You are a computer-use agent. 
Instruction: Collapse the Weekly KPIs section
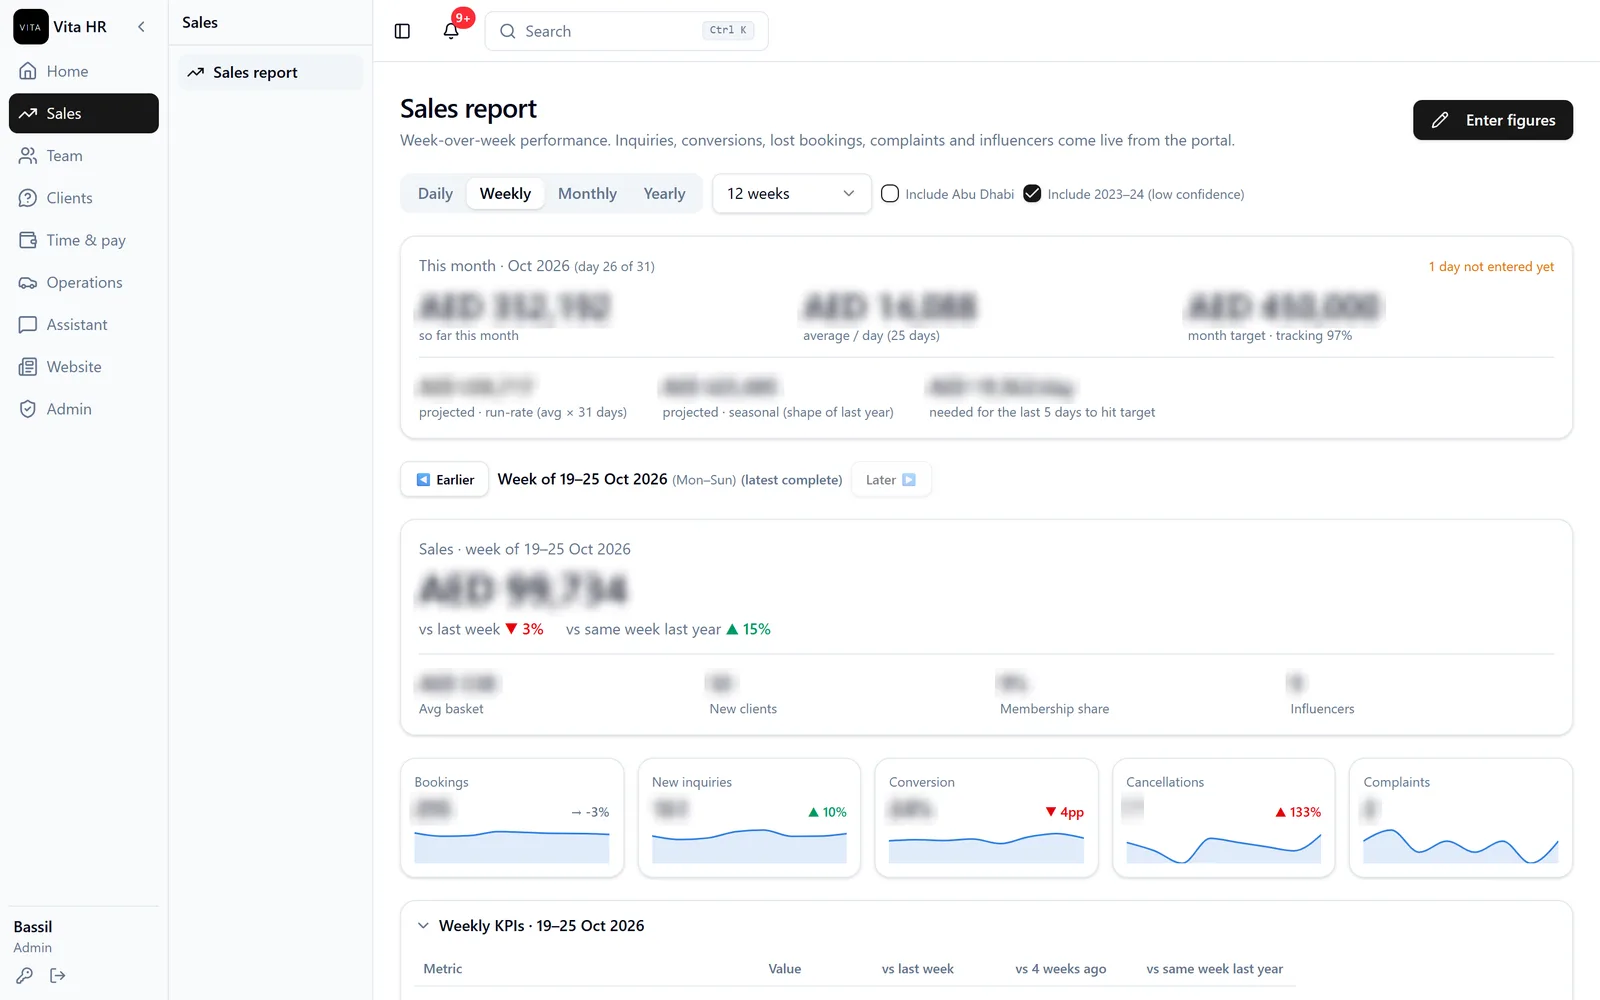(423, 926)
